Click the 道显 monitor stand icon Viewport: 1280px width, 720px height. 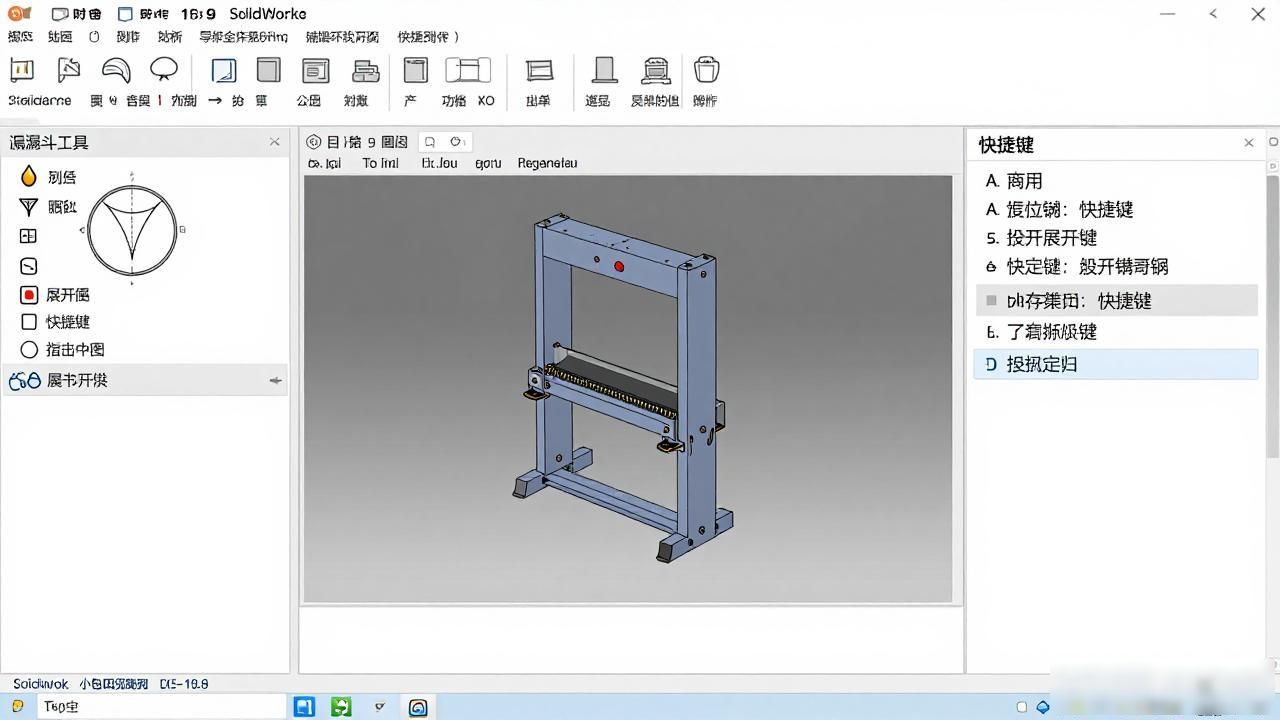coord(603,70)
